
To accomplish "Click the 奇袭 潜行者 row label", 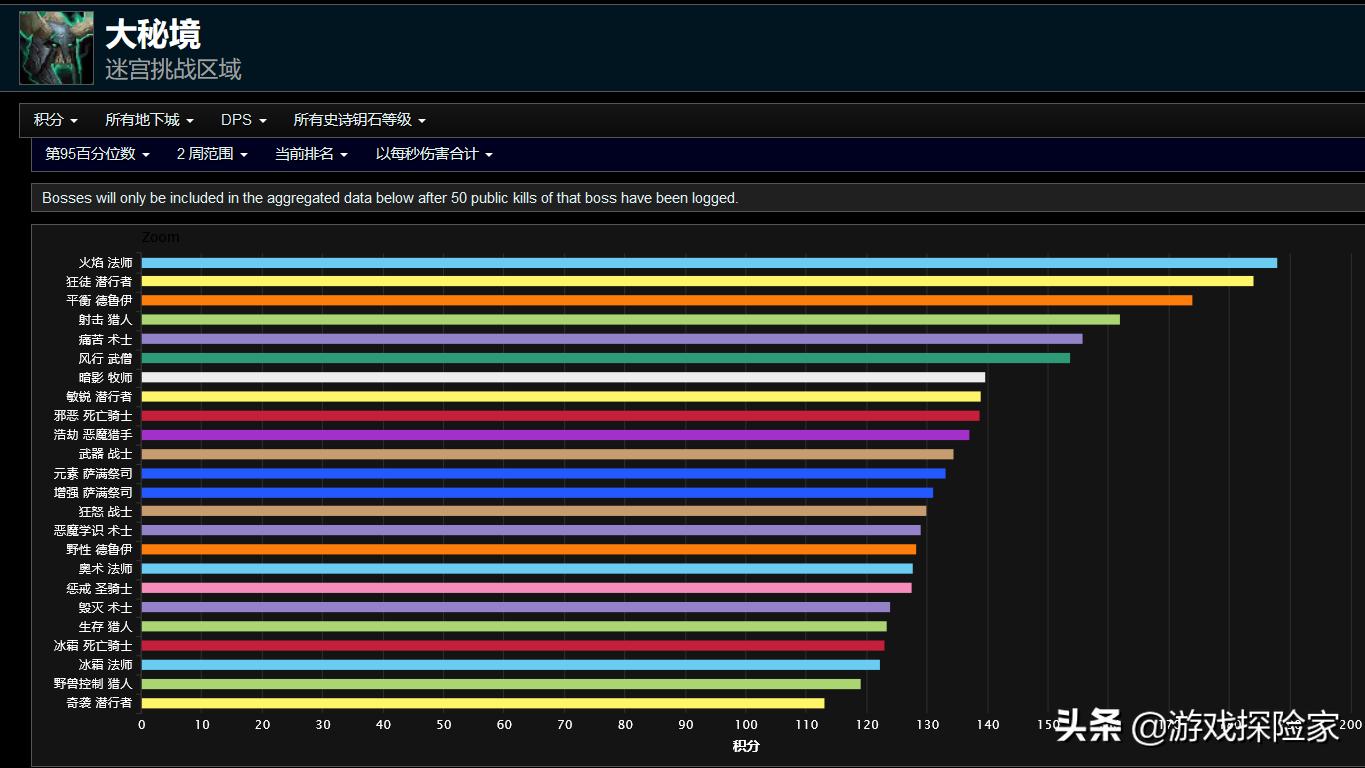I will (x=99, y=703).
